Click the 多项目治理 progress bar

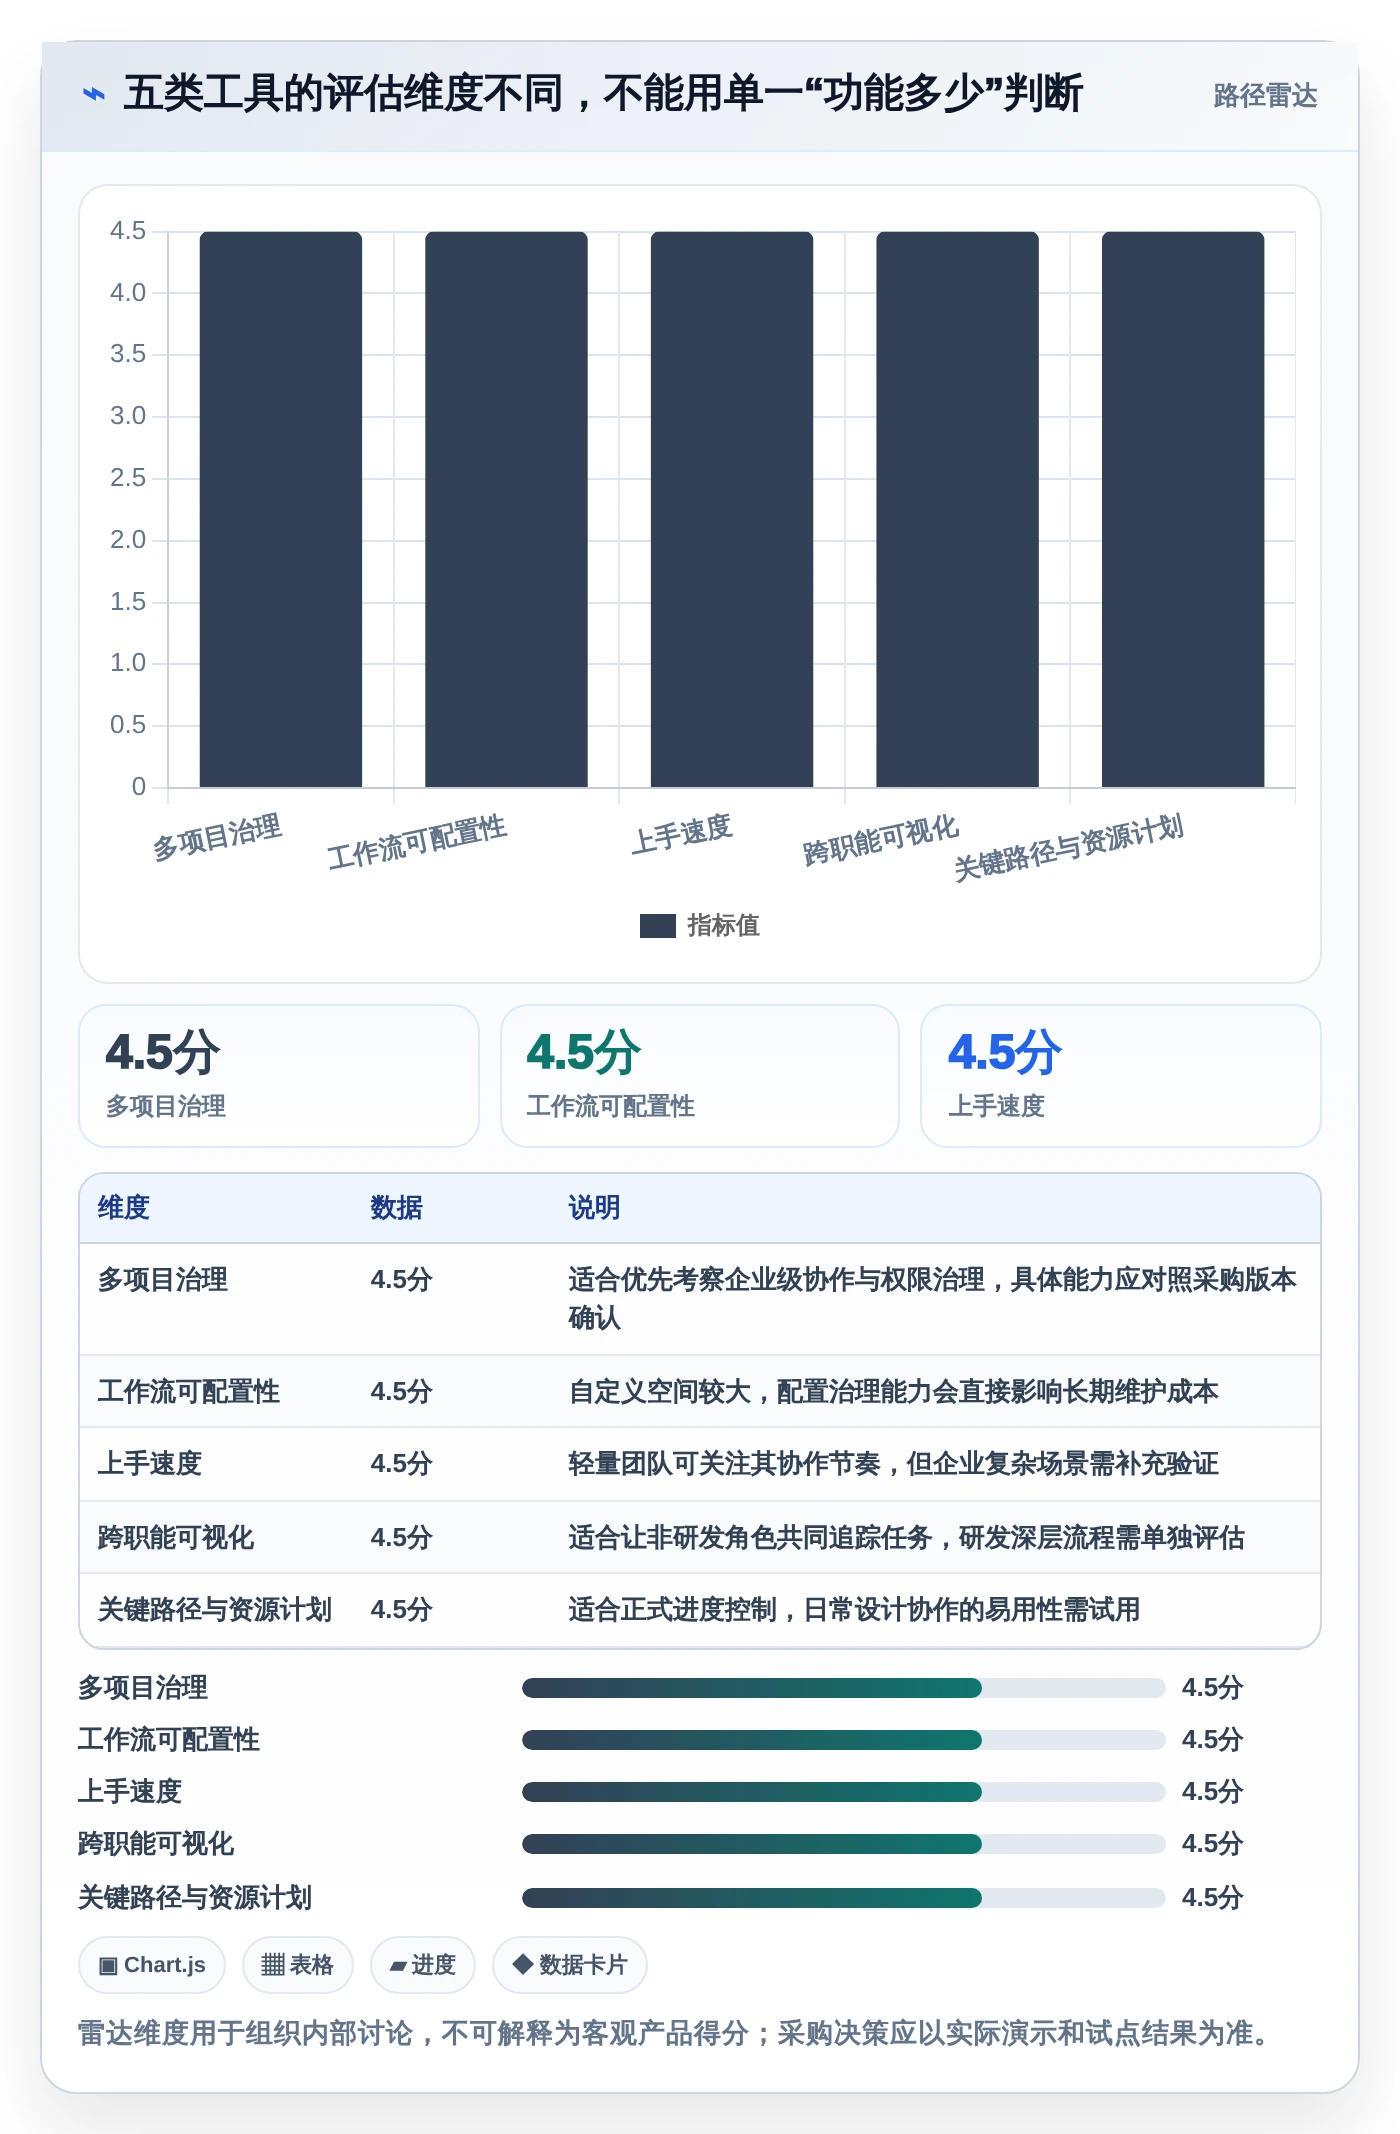click(844, 1688)
